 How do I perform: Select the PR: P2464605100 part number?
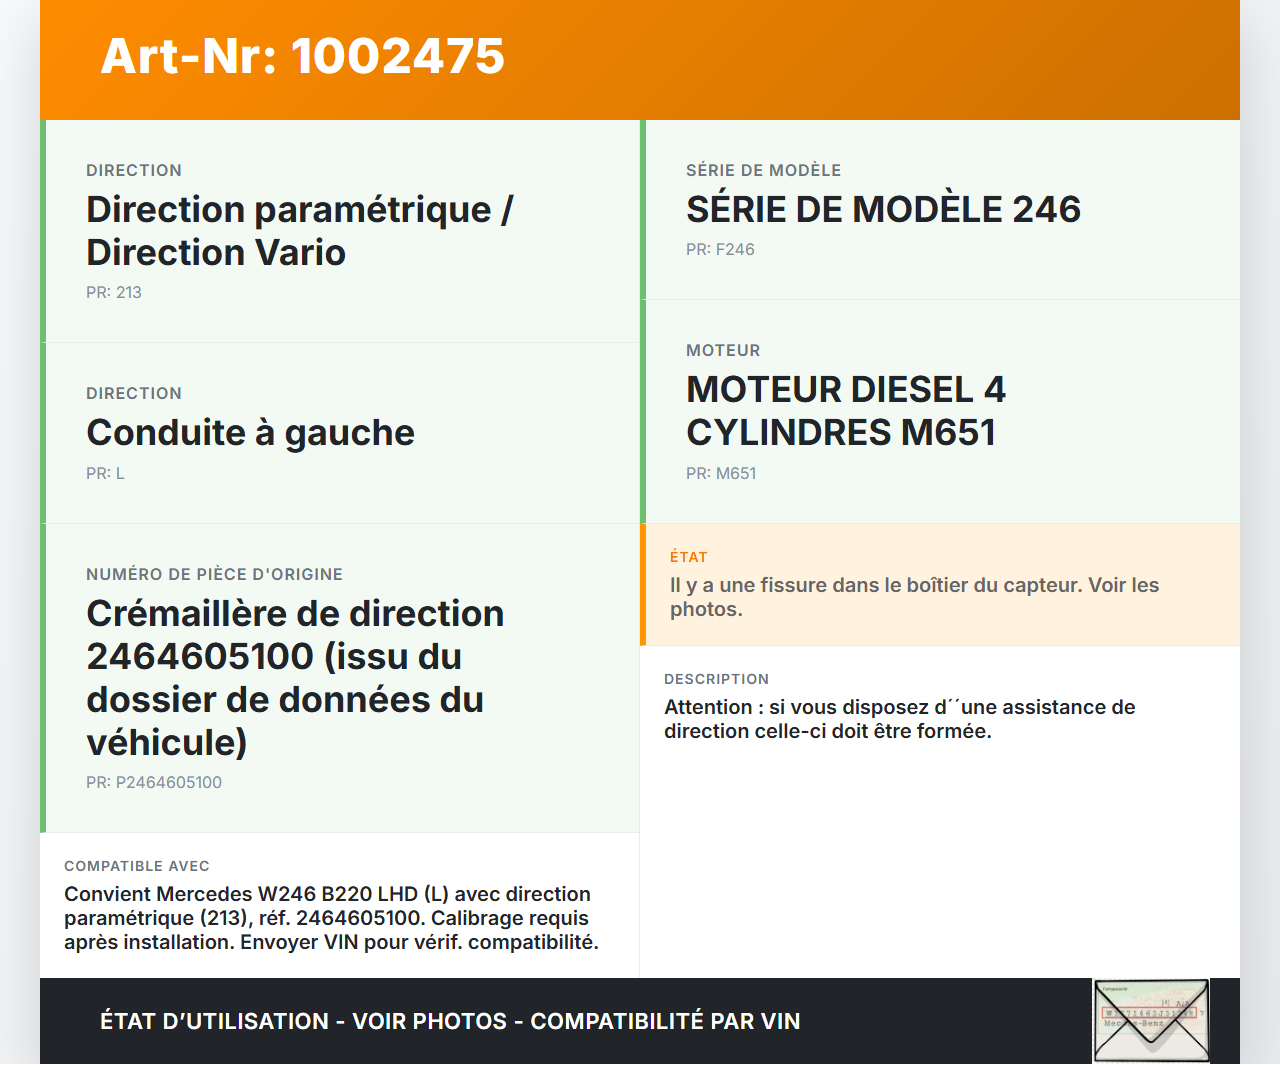point(154,782)
